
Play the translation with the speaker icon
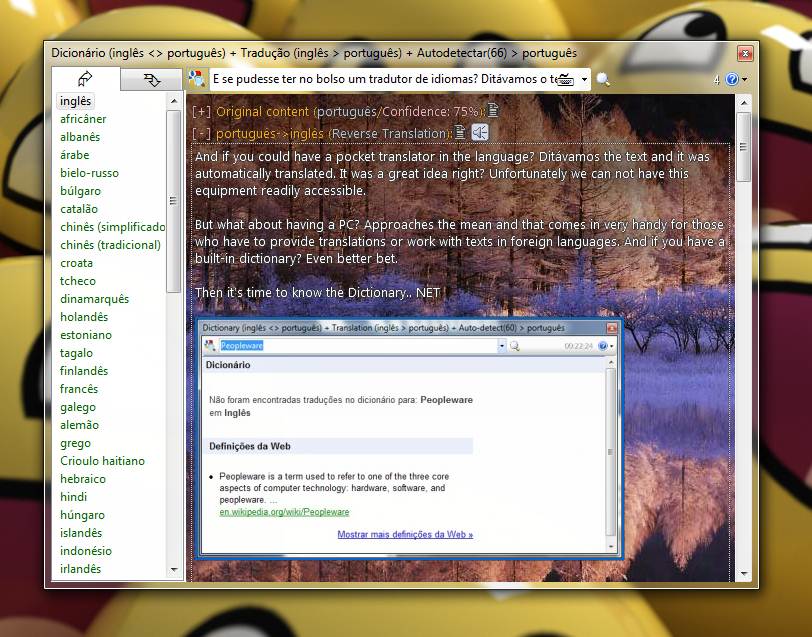coord(480,133)
